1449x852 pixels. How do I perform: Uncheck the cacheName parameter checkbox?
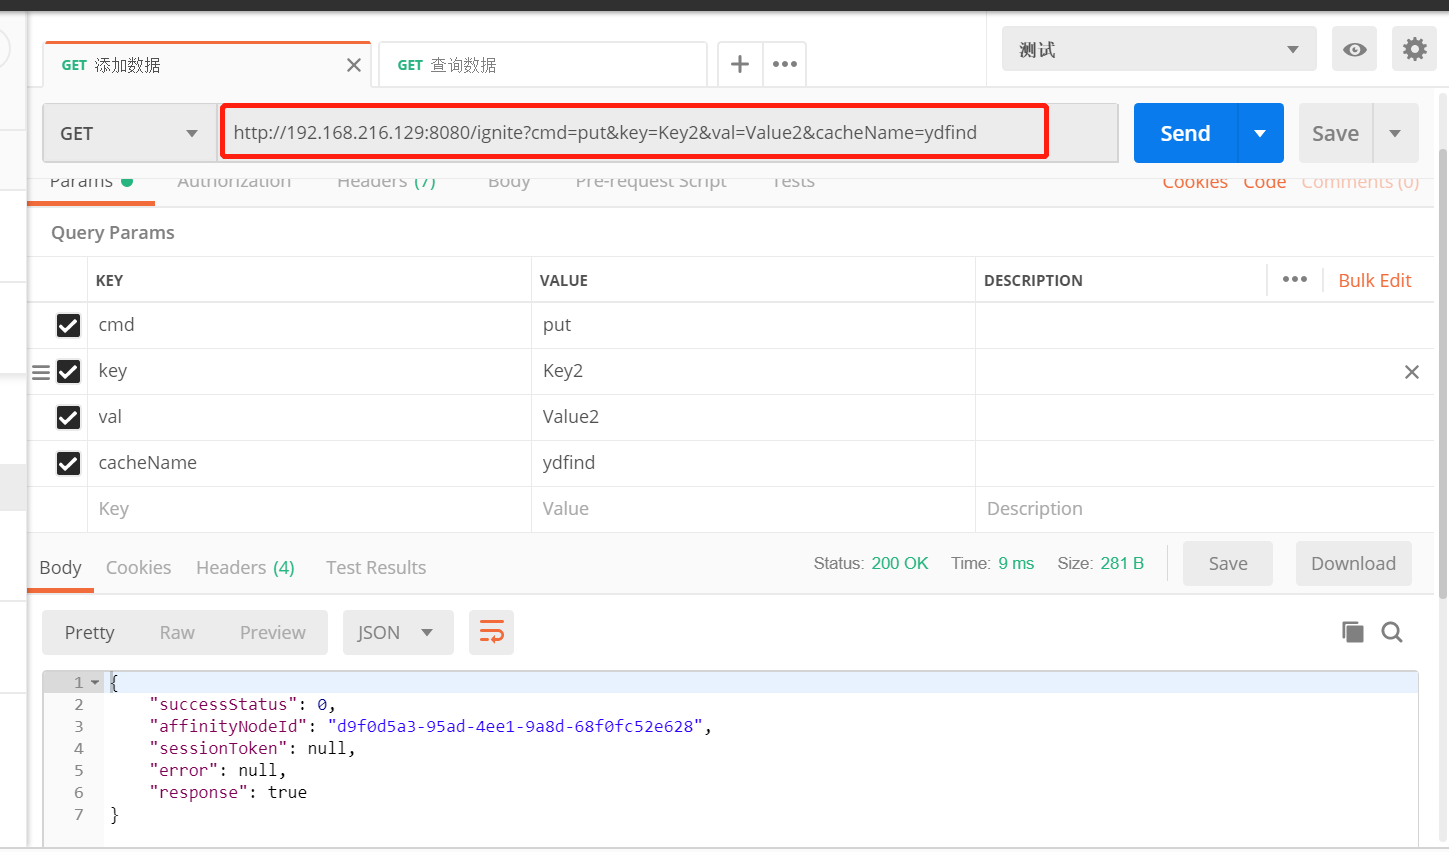click(x=68, y=463)
